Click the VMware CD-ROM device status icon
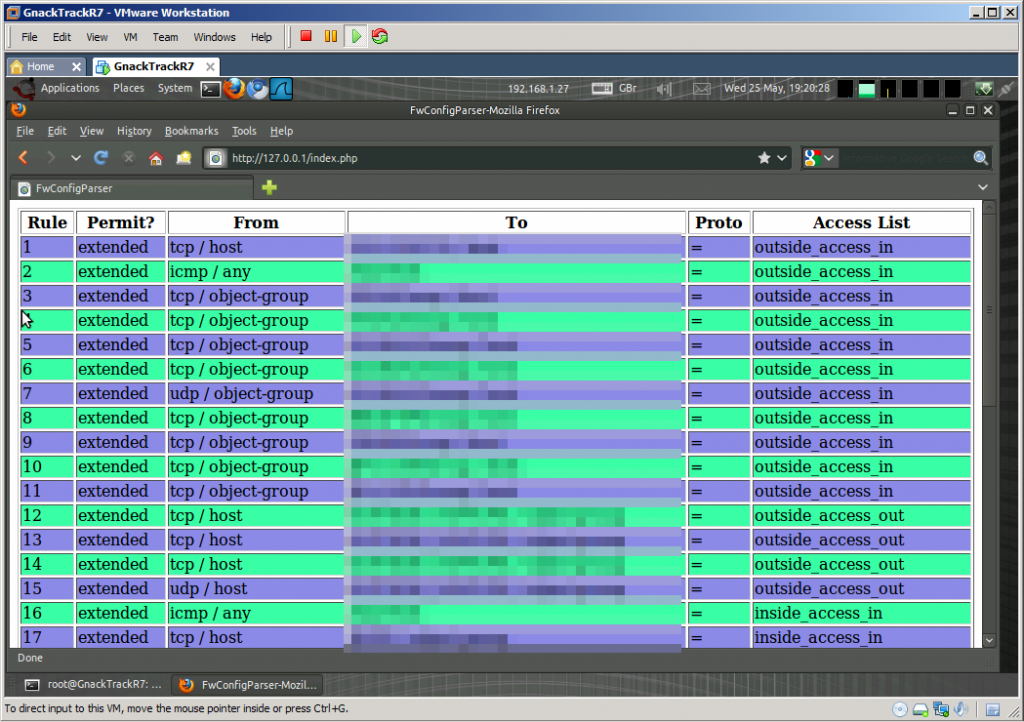The width and height of the screenshot is (1024, 722). pos(899,710)
